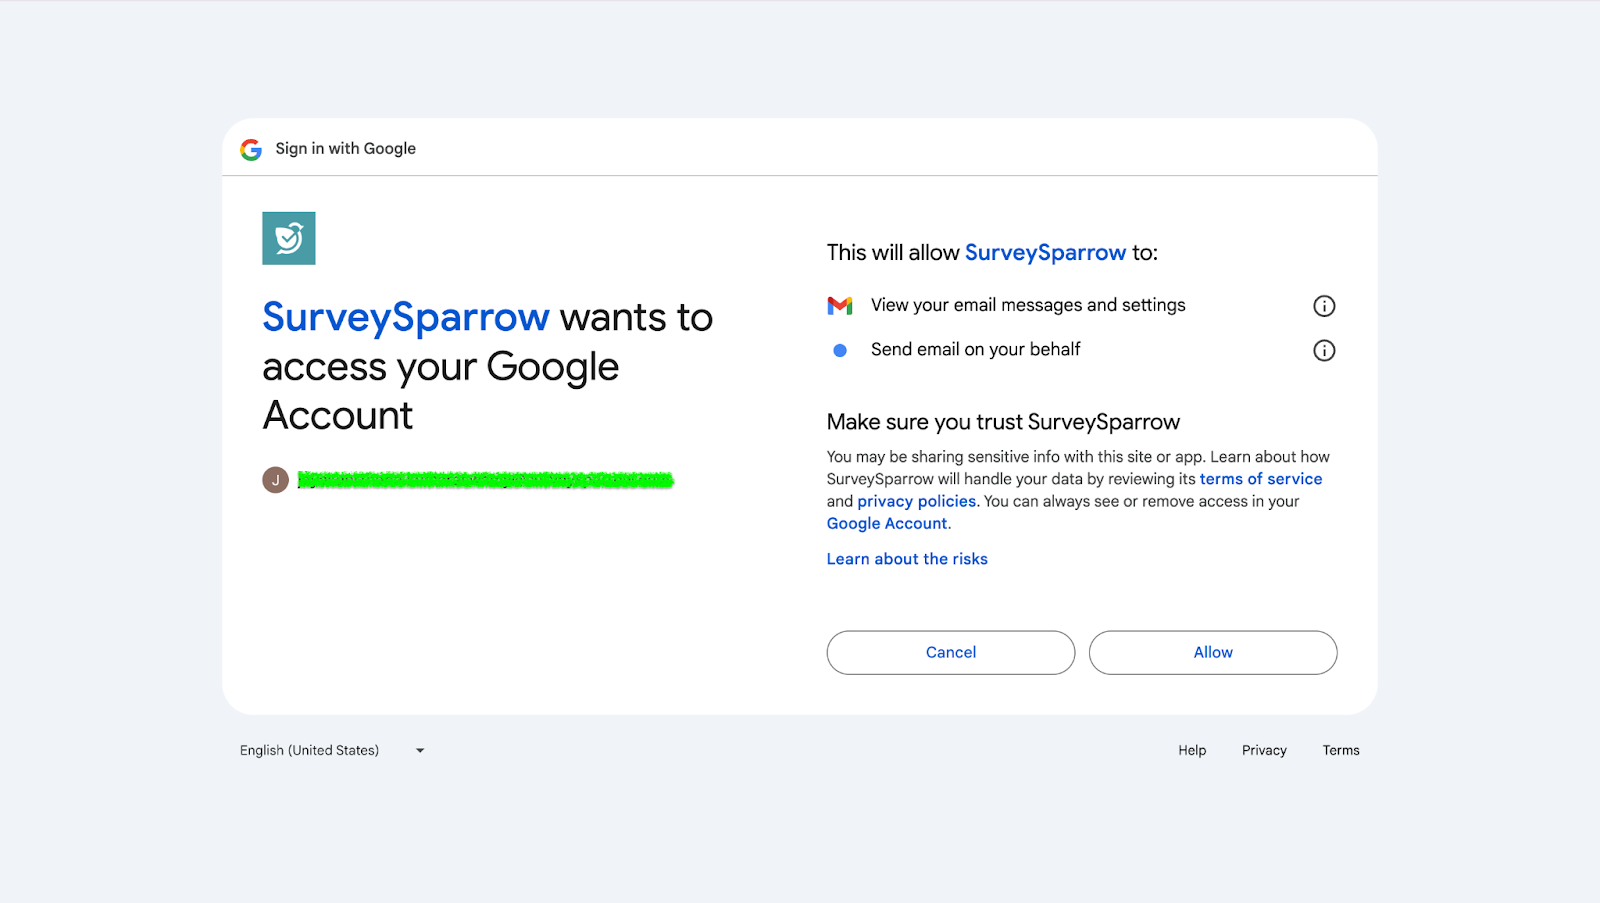Show info for Send email on your behalf
The height and width of the screenshot is (903, 1600).
point(1324,350)
